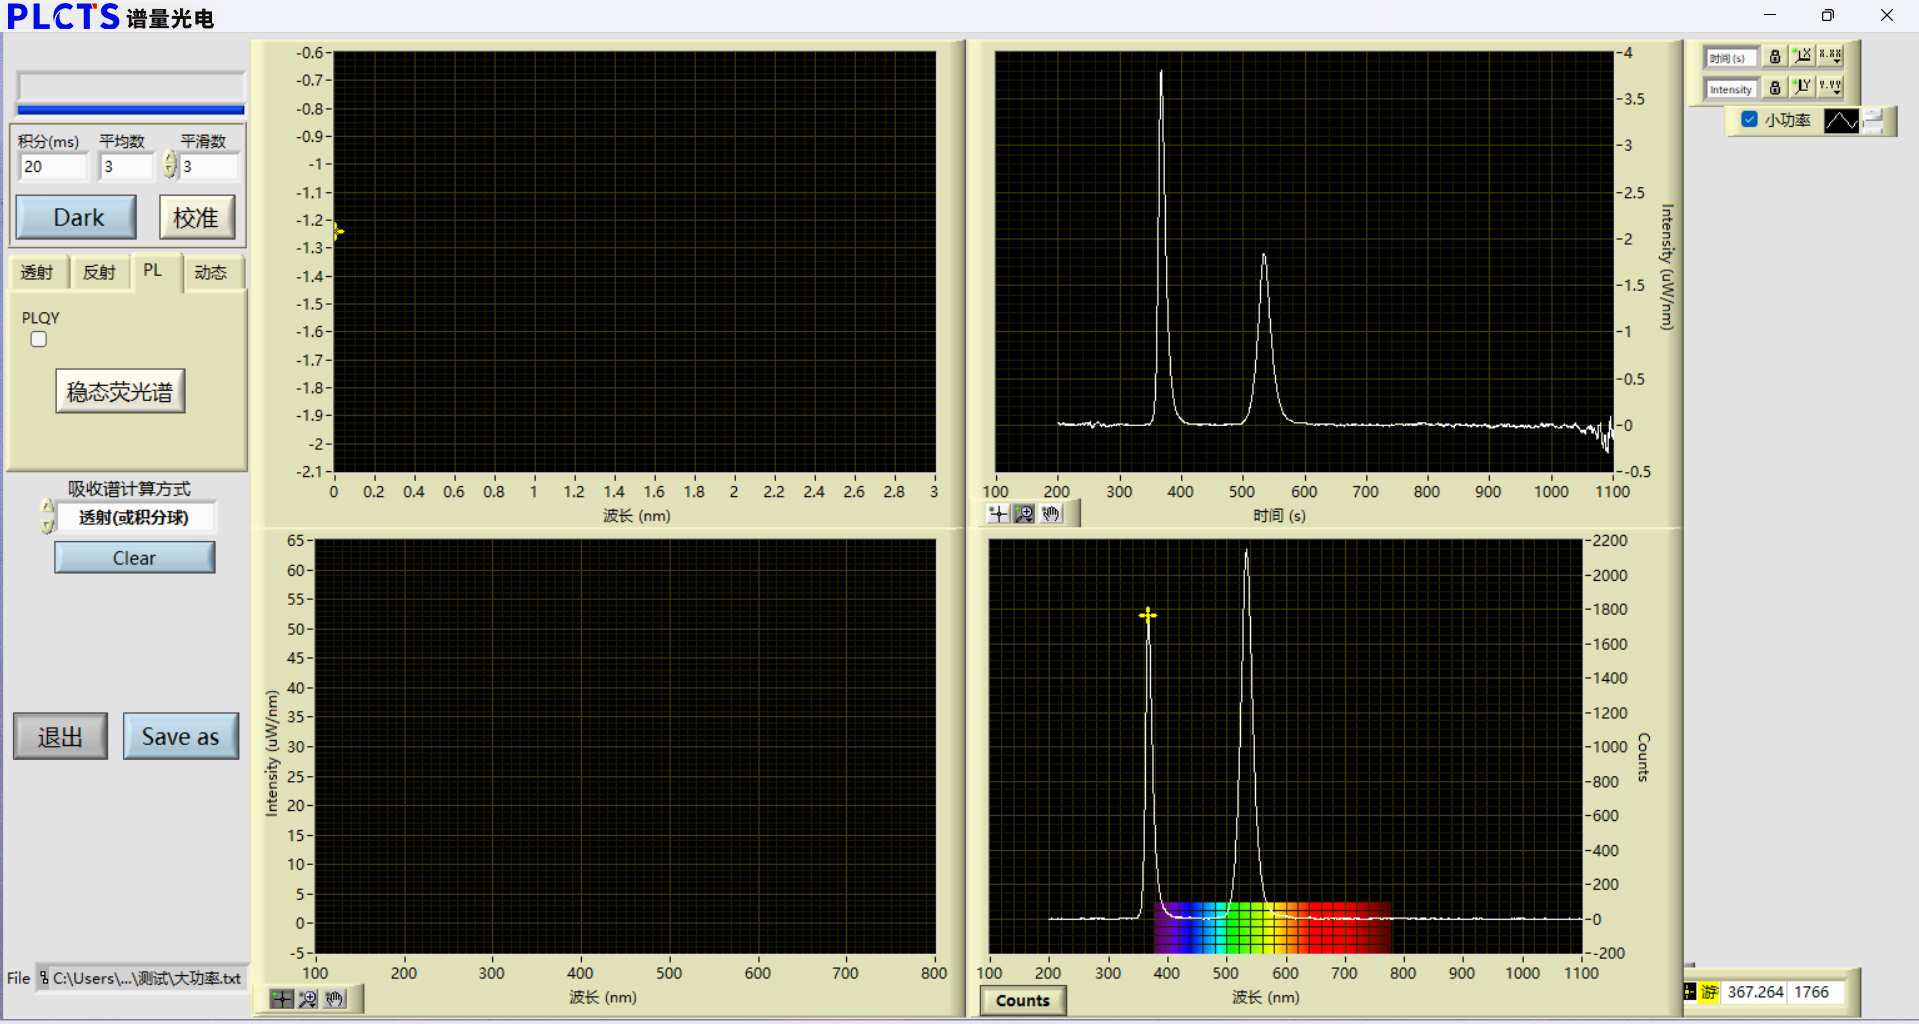Click the 小功率 plot line style swatch

coord(1841,121)
